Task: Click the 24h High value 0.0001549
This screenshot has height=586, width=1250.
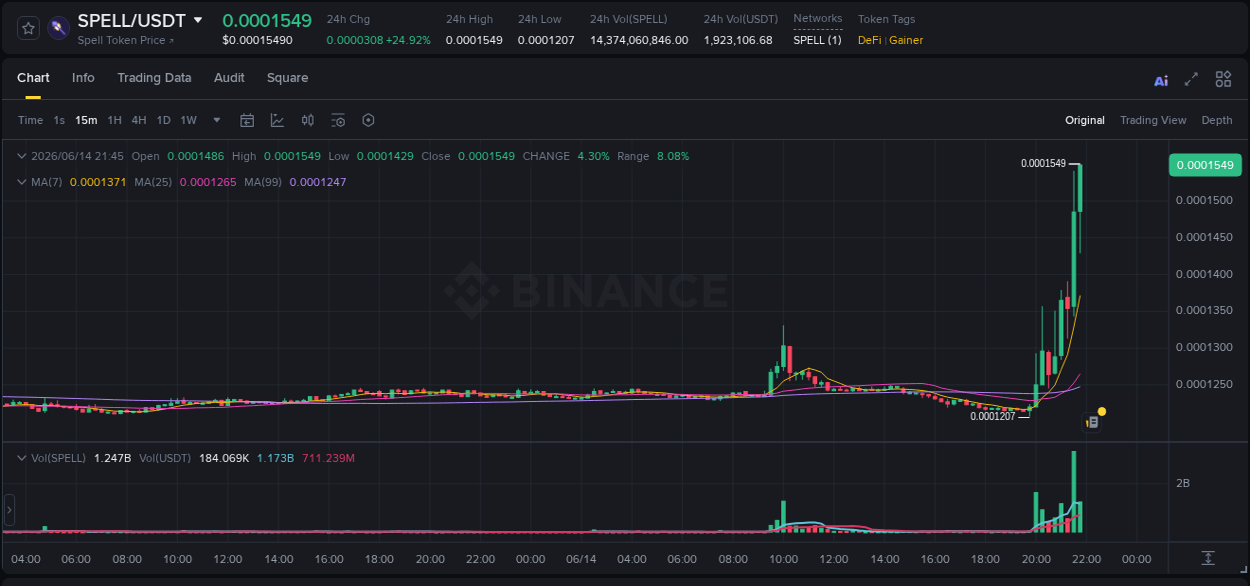Action: 474,40
